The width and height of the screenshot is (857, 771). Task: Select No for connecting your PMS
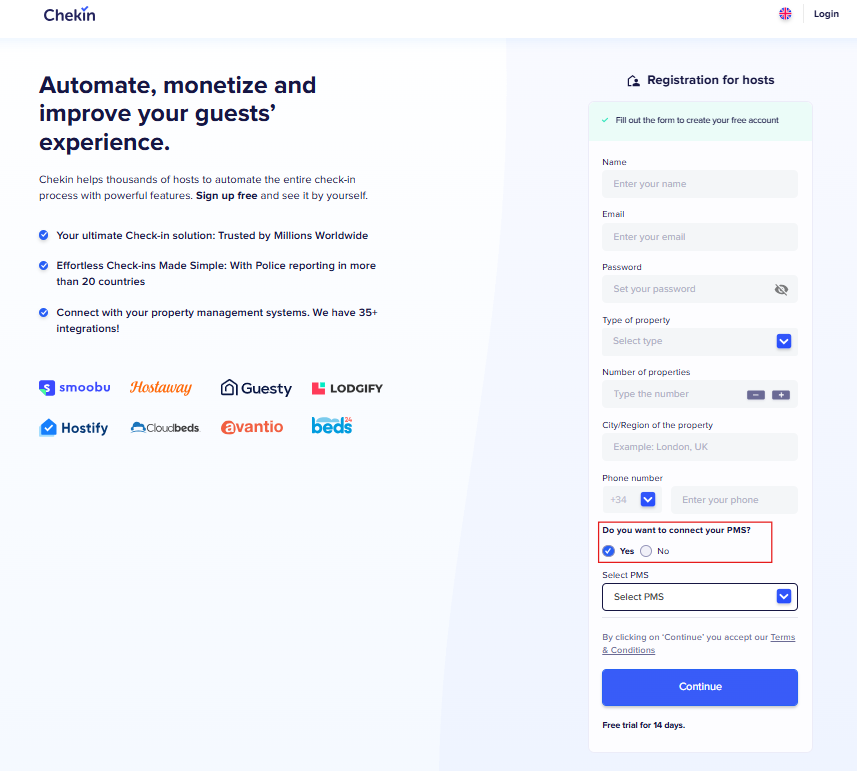point(646,551)
